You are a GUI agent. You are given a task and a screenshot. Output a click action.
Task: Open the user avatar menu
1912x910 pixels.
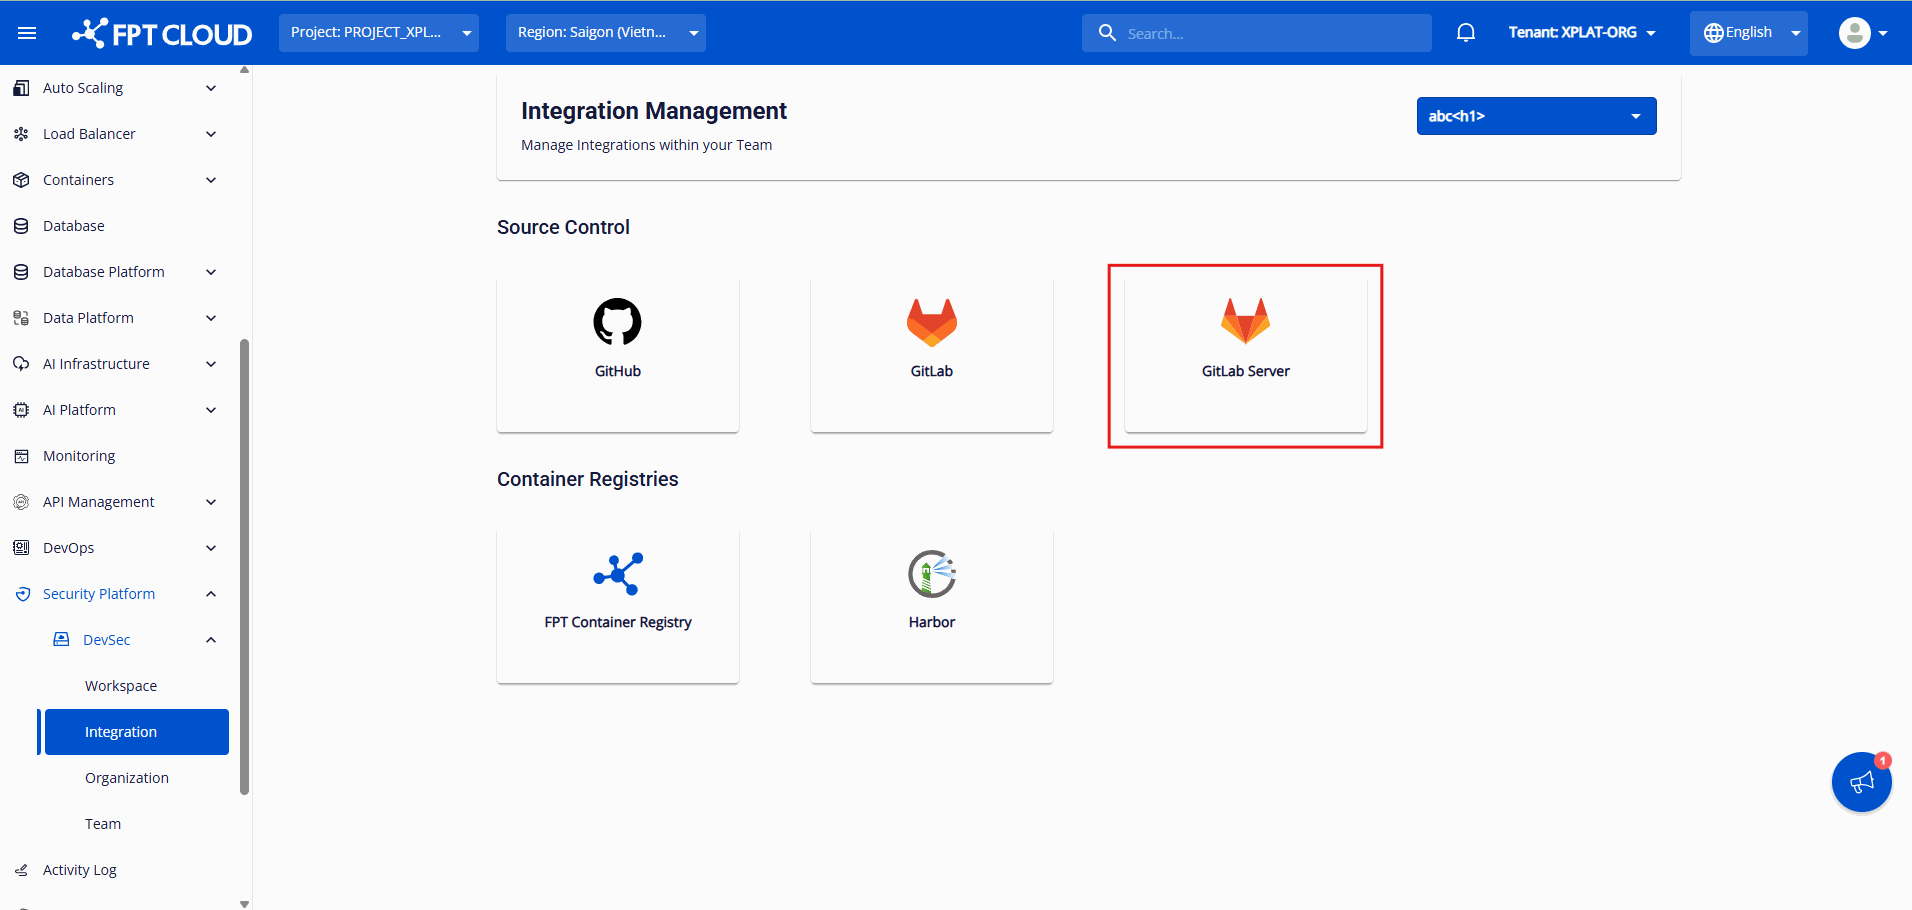[x=1863, y=33]
